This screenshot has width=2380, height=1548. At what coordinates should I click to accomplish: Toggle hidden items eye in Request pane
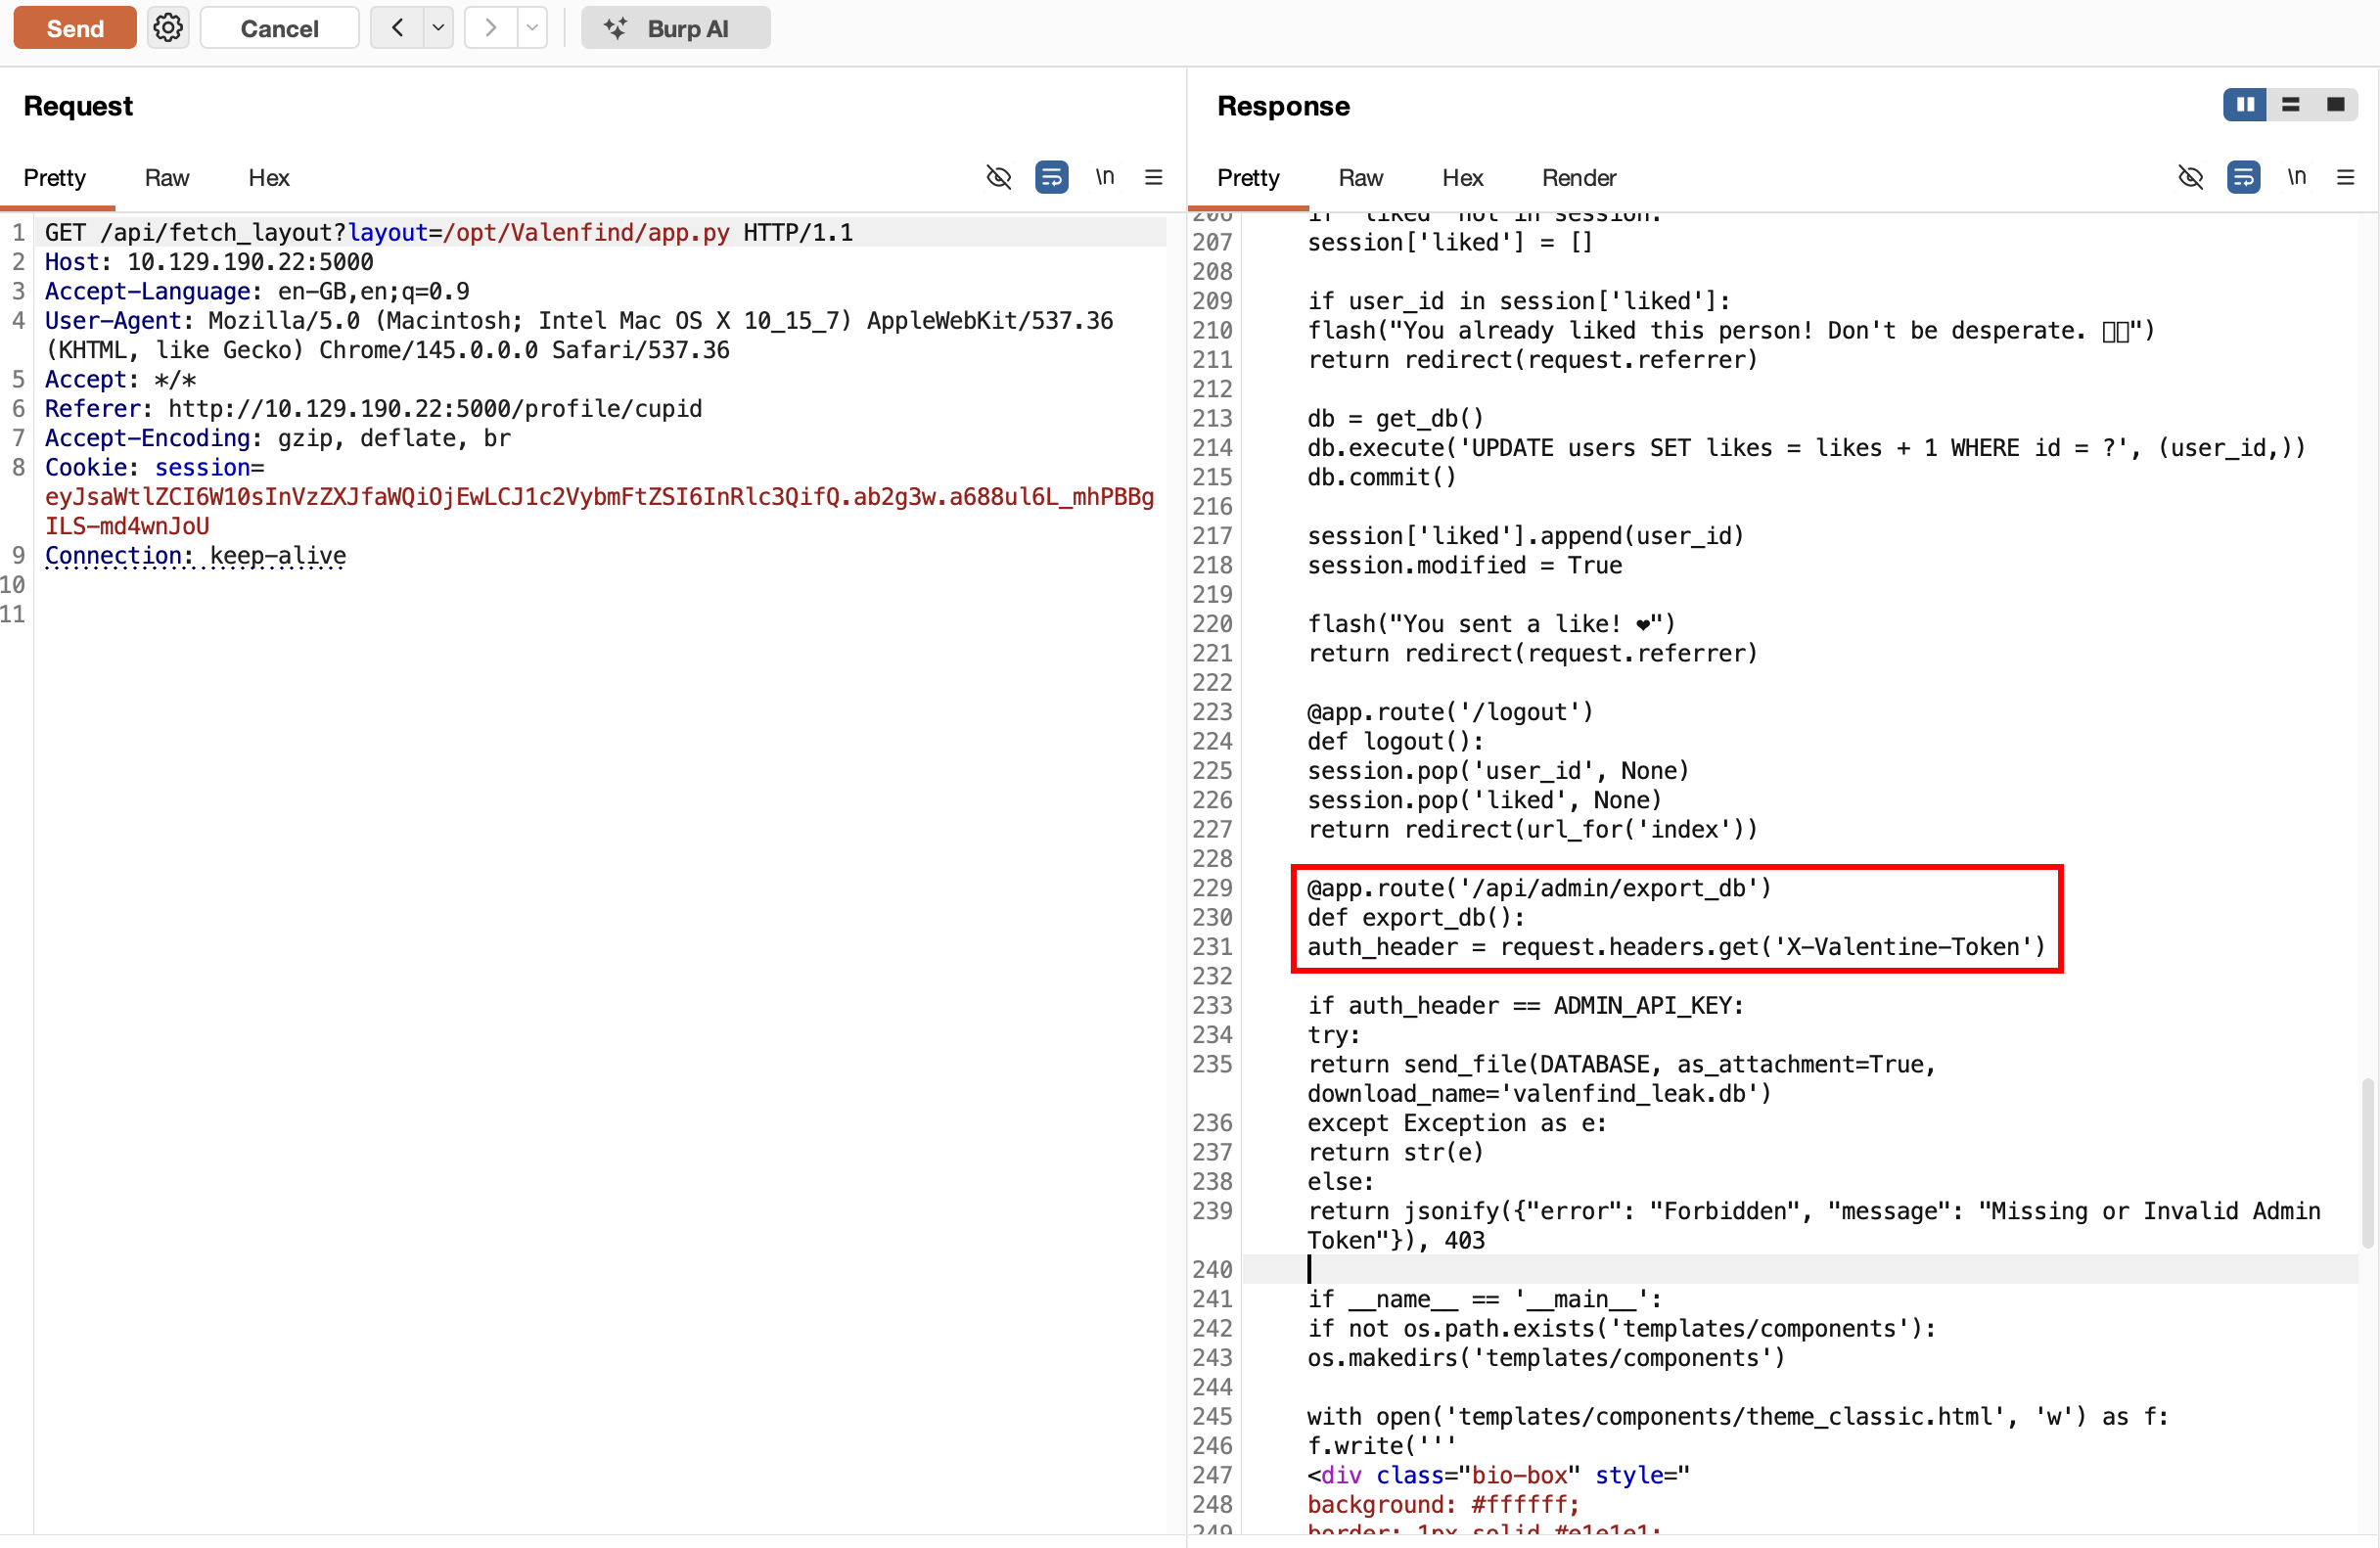point(998,177)
